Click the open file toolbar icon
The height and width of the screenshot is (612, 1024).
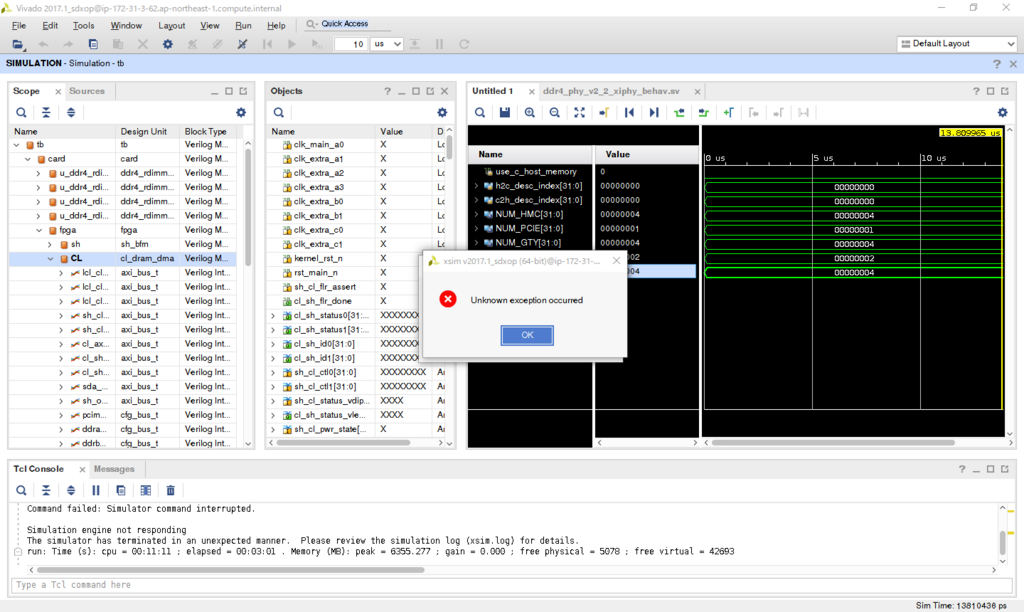tap(18, 44)
